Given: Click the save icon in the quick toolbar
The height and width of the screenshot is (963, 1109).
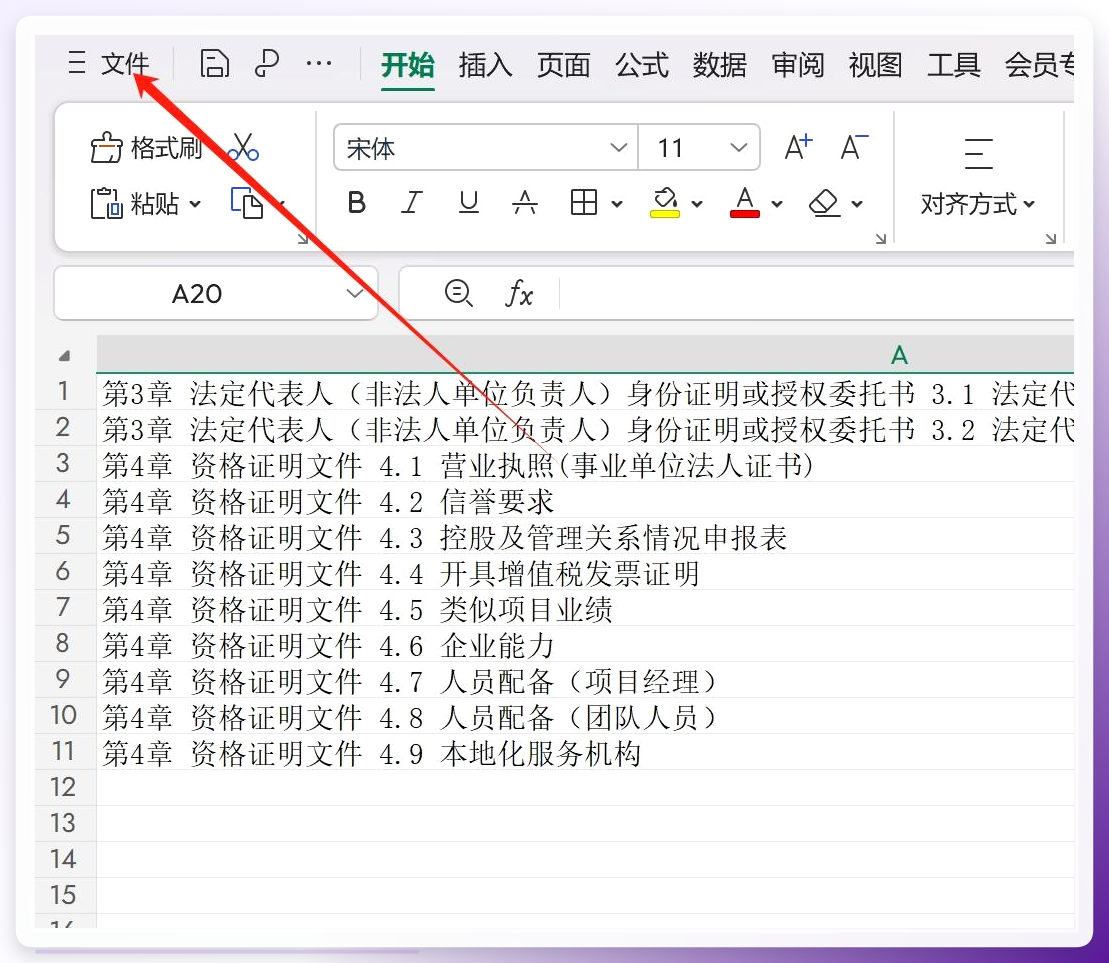Looking at the screenshot, I should [214, 64].
